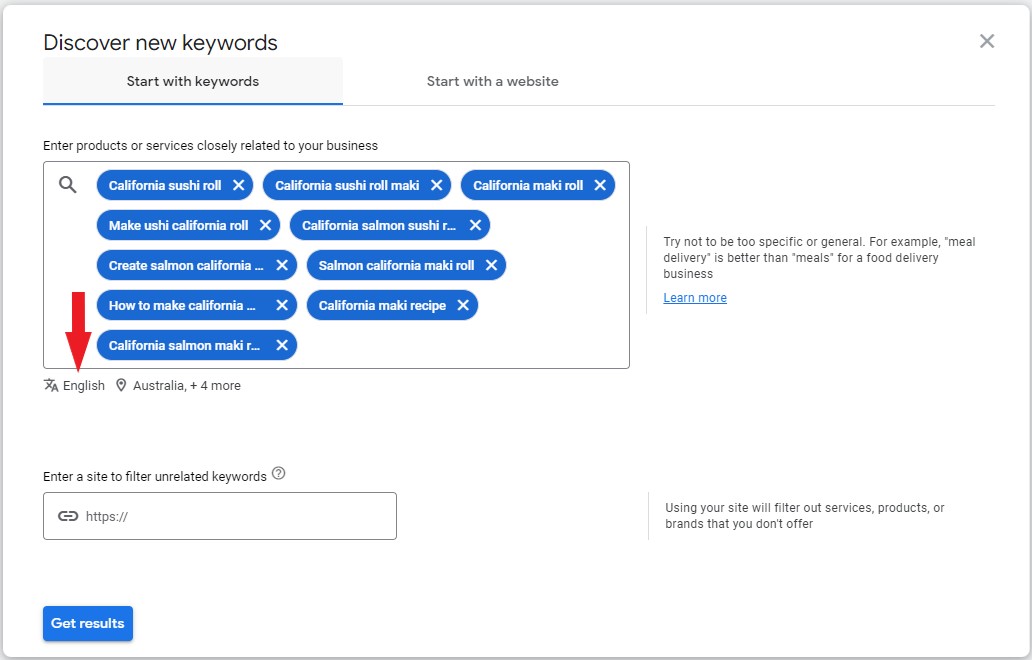Screen dimensions: 1032x660
Task: Select the 'California salmon maki r...' chip text
Action: point(184,345)
